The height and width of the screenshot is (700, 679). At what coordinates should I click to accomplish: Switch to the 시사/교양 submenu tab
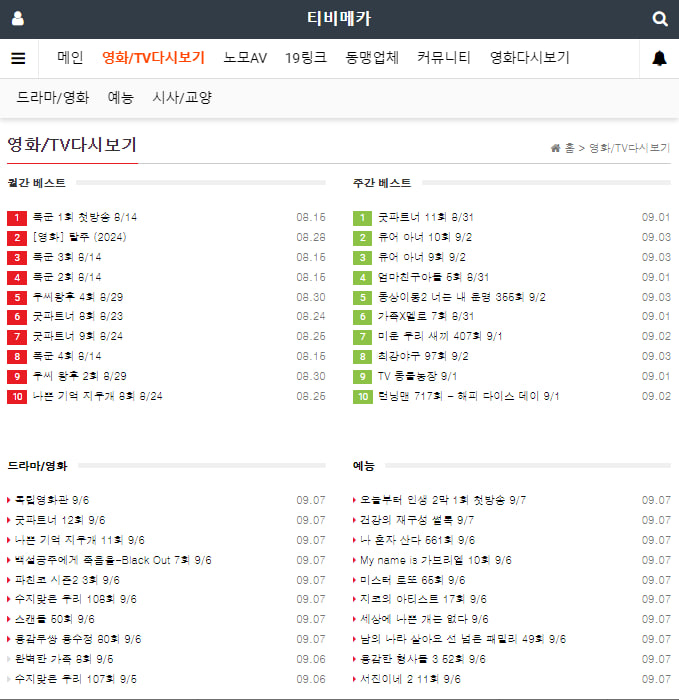[x=182, y=97]
